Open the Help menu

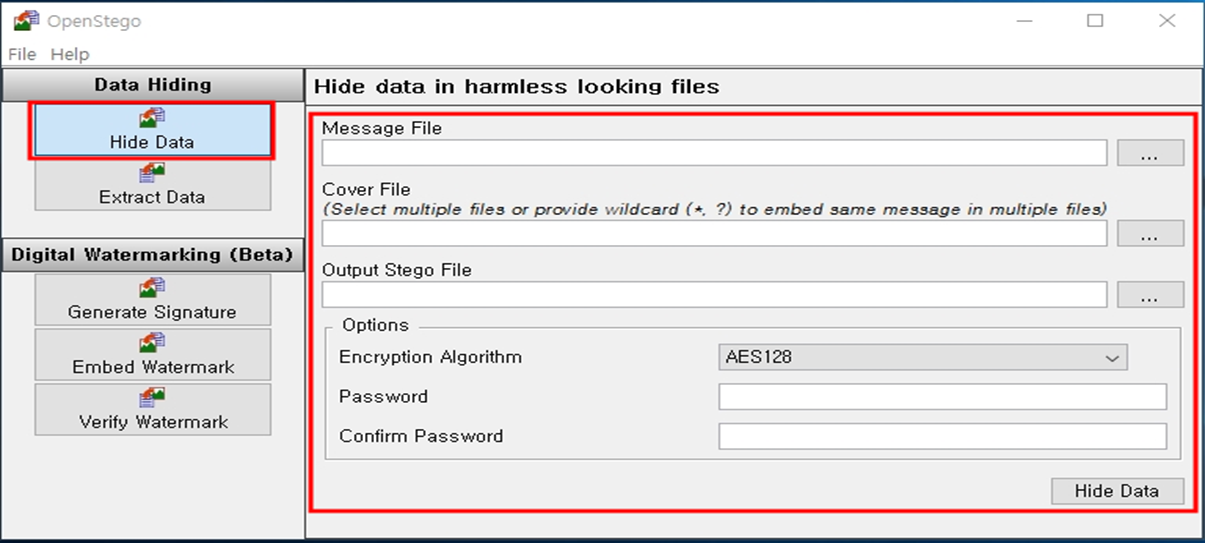pos(70,54)
